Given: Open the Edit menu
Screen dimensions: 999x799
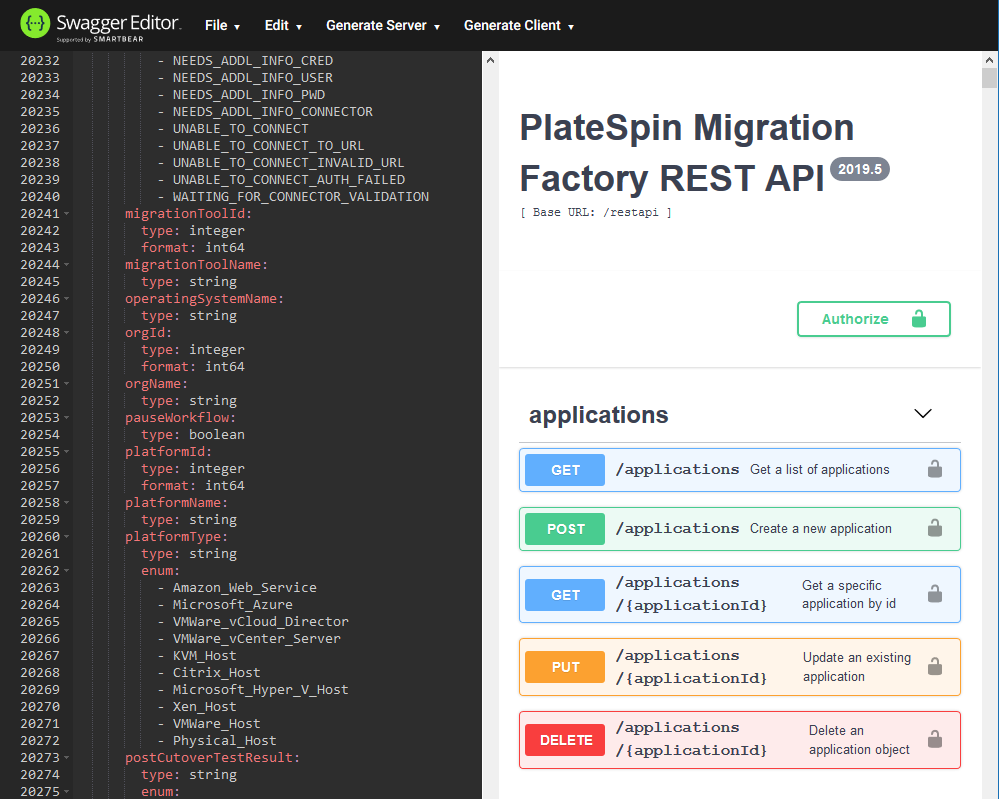Looking at the screenshot, I should pos(283,26).
